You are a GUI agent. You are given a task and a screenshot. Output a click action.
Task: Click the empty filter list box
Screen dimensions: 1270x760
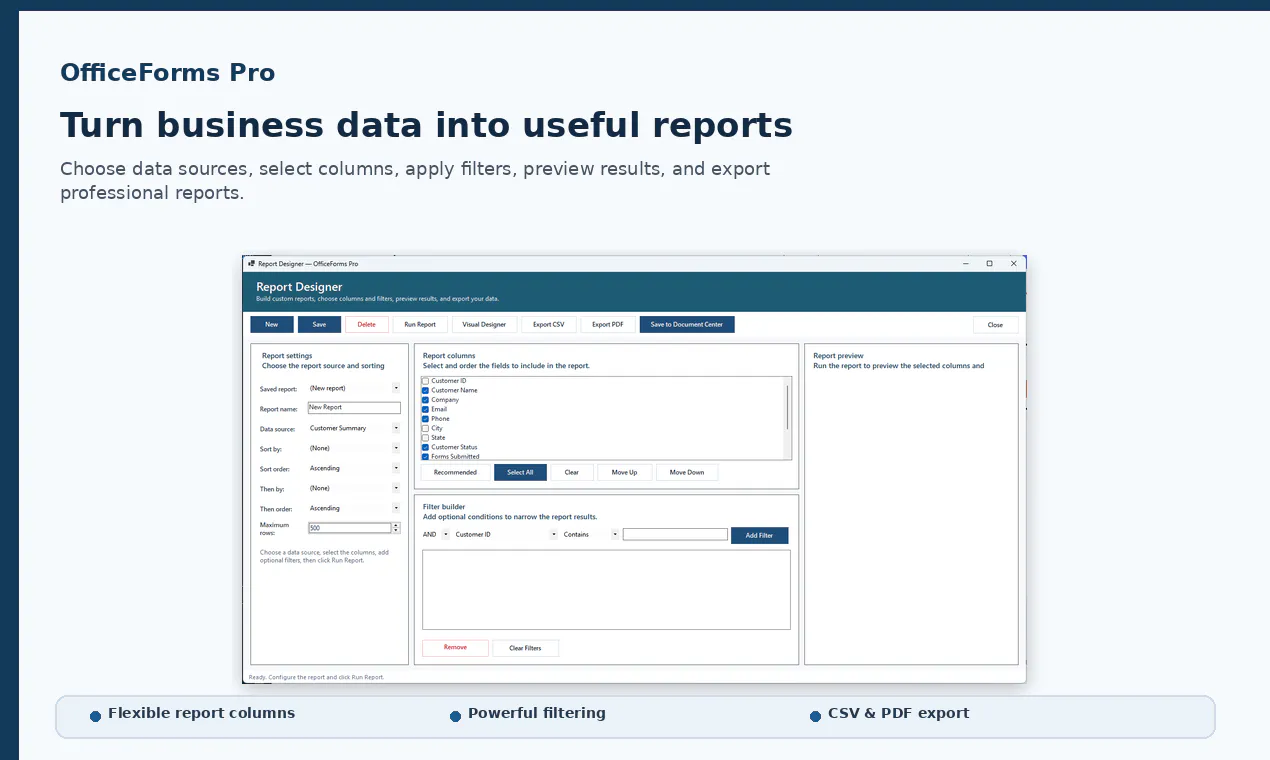click(606, 590)
